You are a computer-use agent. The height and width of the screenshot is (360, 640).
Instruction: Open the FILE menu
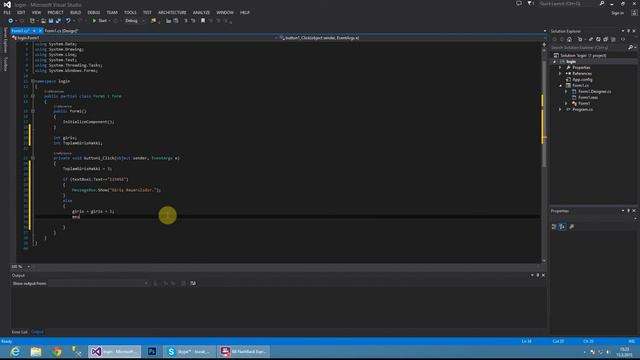click(7, 13)
